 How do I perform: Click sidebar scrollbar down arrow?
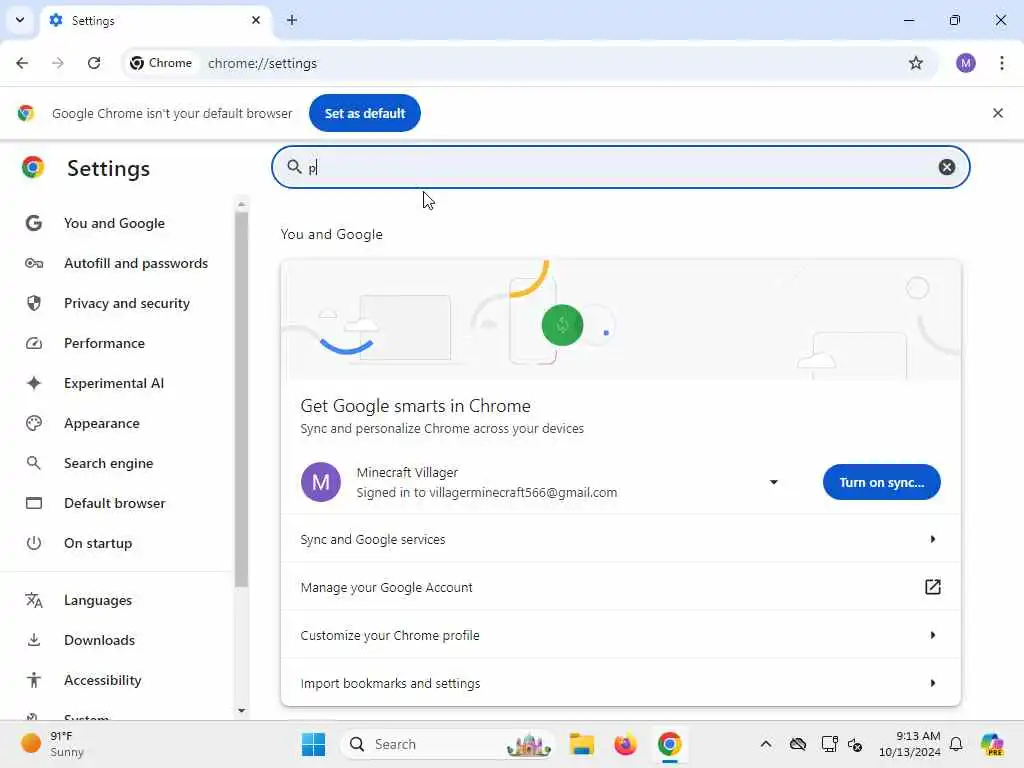tap(242, 710)
